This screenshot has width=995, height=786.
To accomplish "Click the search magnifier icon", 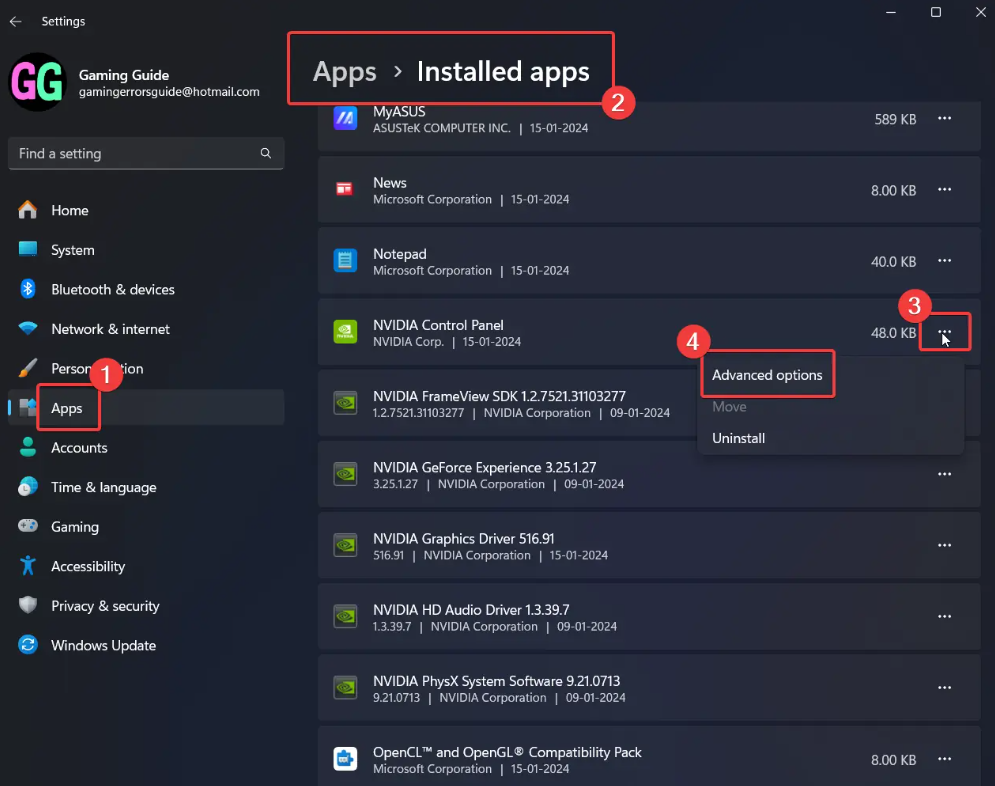I will [x=266, y=153].
